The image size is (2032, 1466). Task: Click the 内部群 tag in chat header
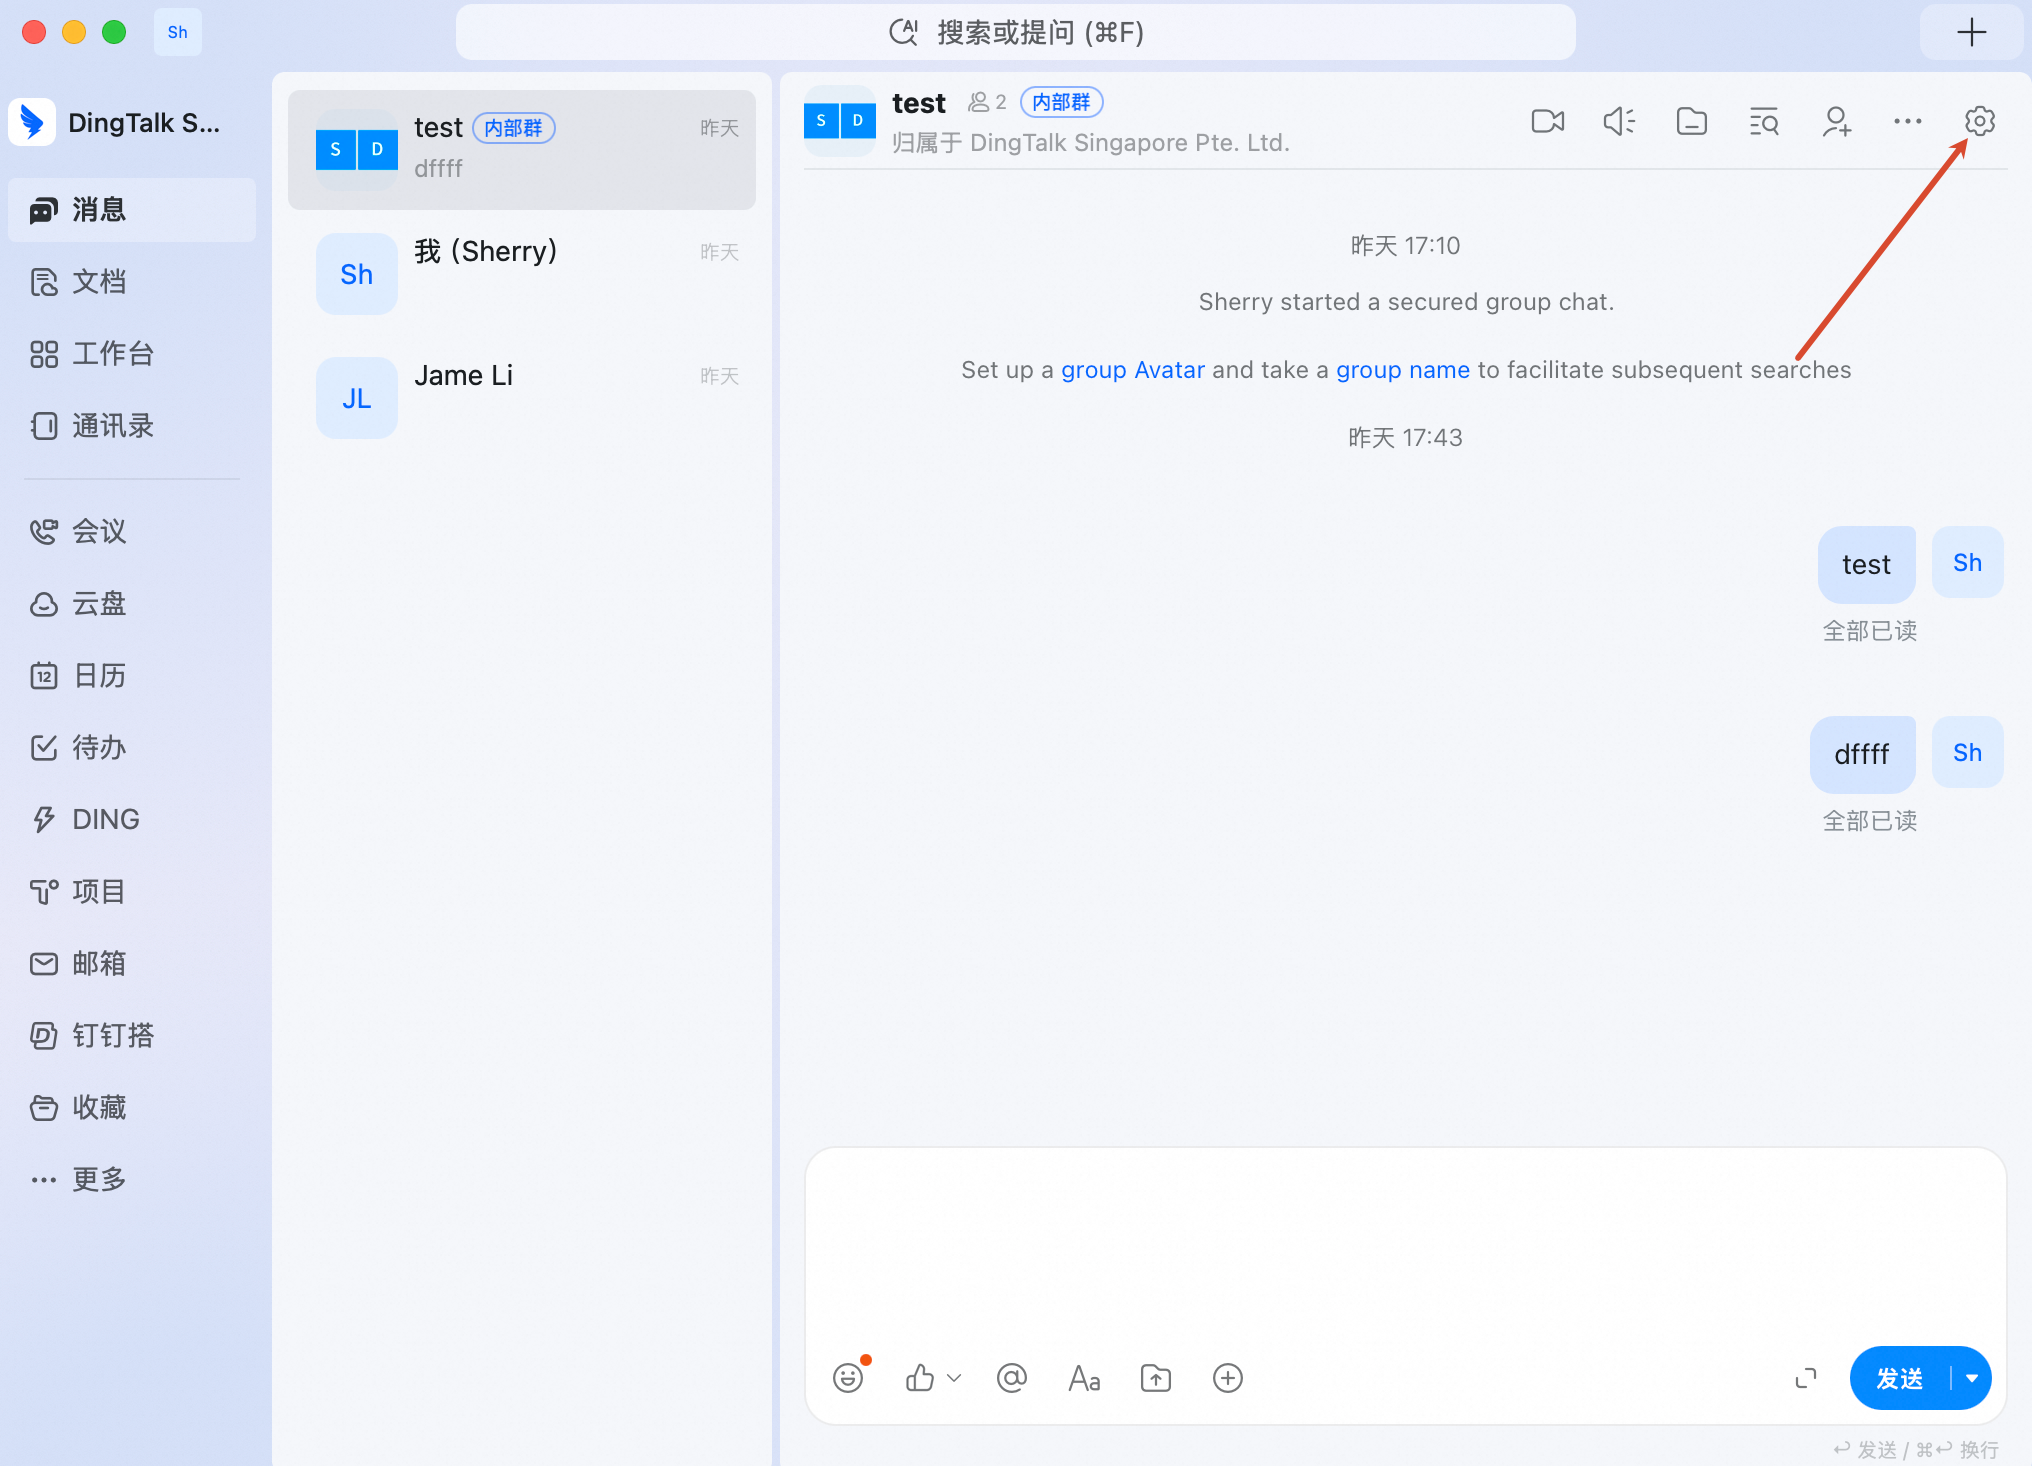point(1061,102)
